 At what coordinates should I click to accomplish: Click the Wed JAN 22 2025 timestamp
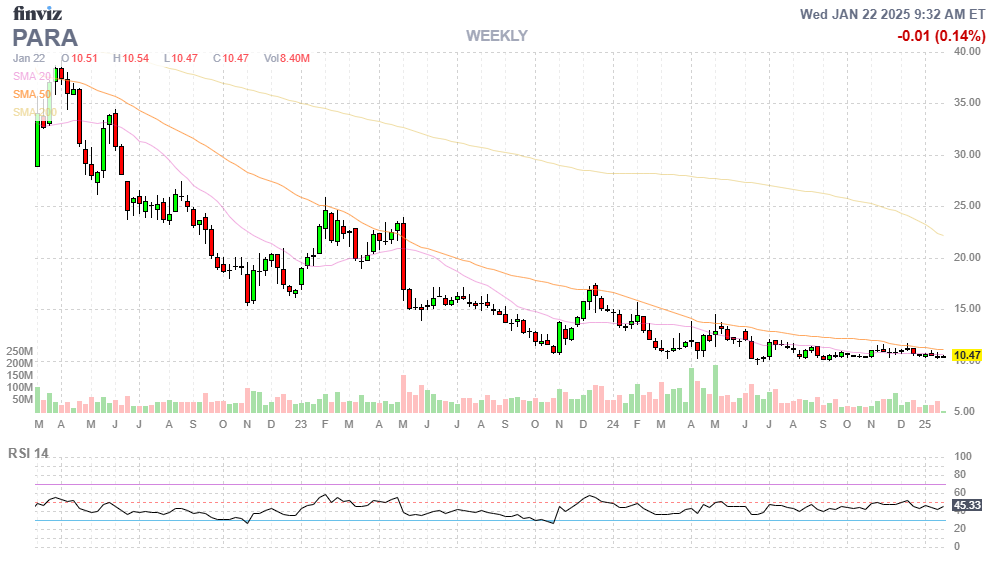click(x=892, y=14)
